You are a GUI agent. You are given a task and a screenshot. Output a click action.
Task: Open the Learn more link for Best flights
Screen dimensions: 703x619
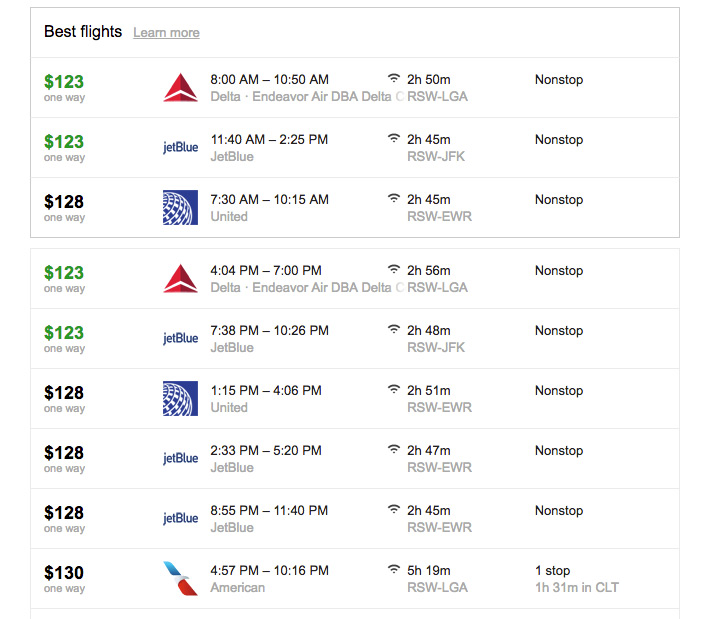click(x=166, y=33)
